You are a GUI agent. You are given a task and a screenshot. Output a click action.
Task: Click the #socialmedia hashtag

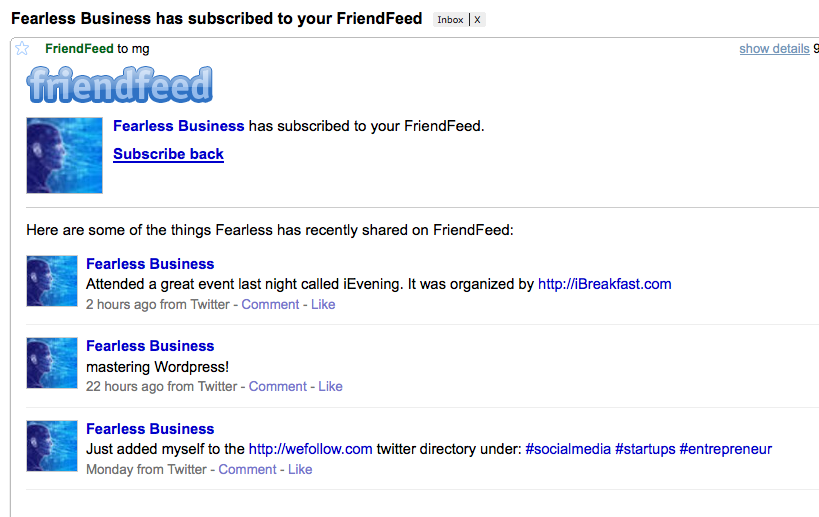567,449
